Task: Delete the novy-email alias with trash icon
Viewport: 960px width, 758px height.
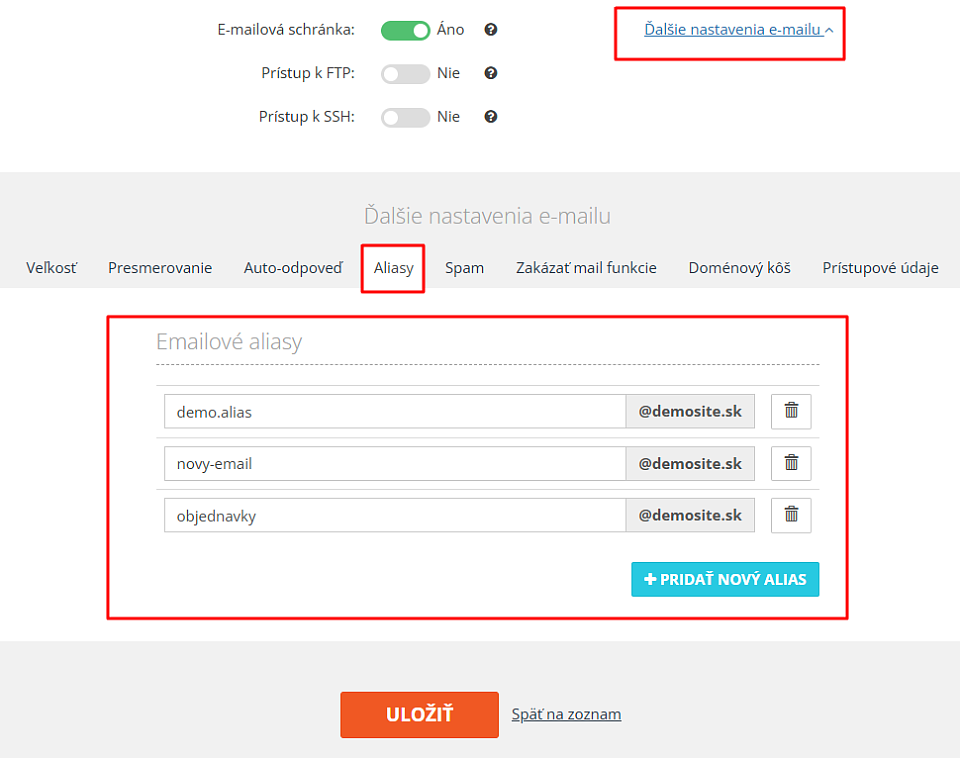Action: (x=791, y=463)
